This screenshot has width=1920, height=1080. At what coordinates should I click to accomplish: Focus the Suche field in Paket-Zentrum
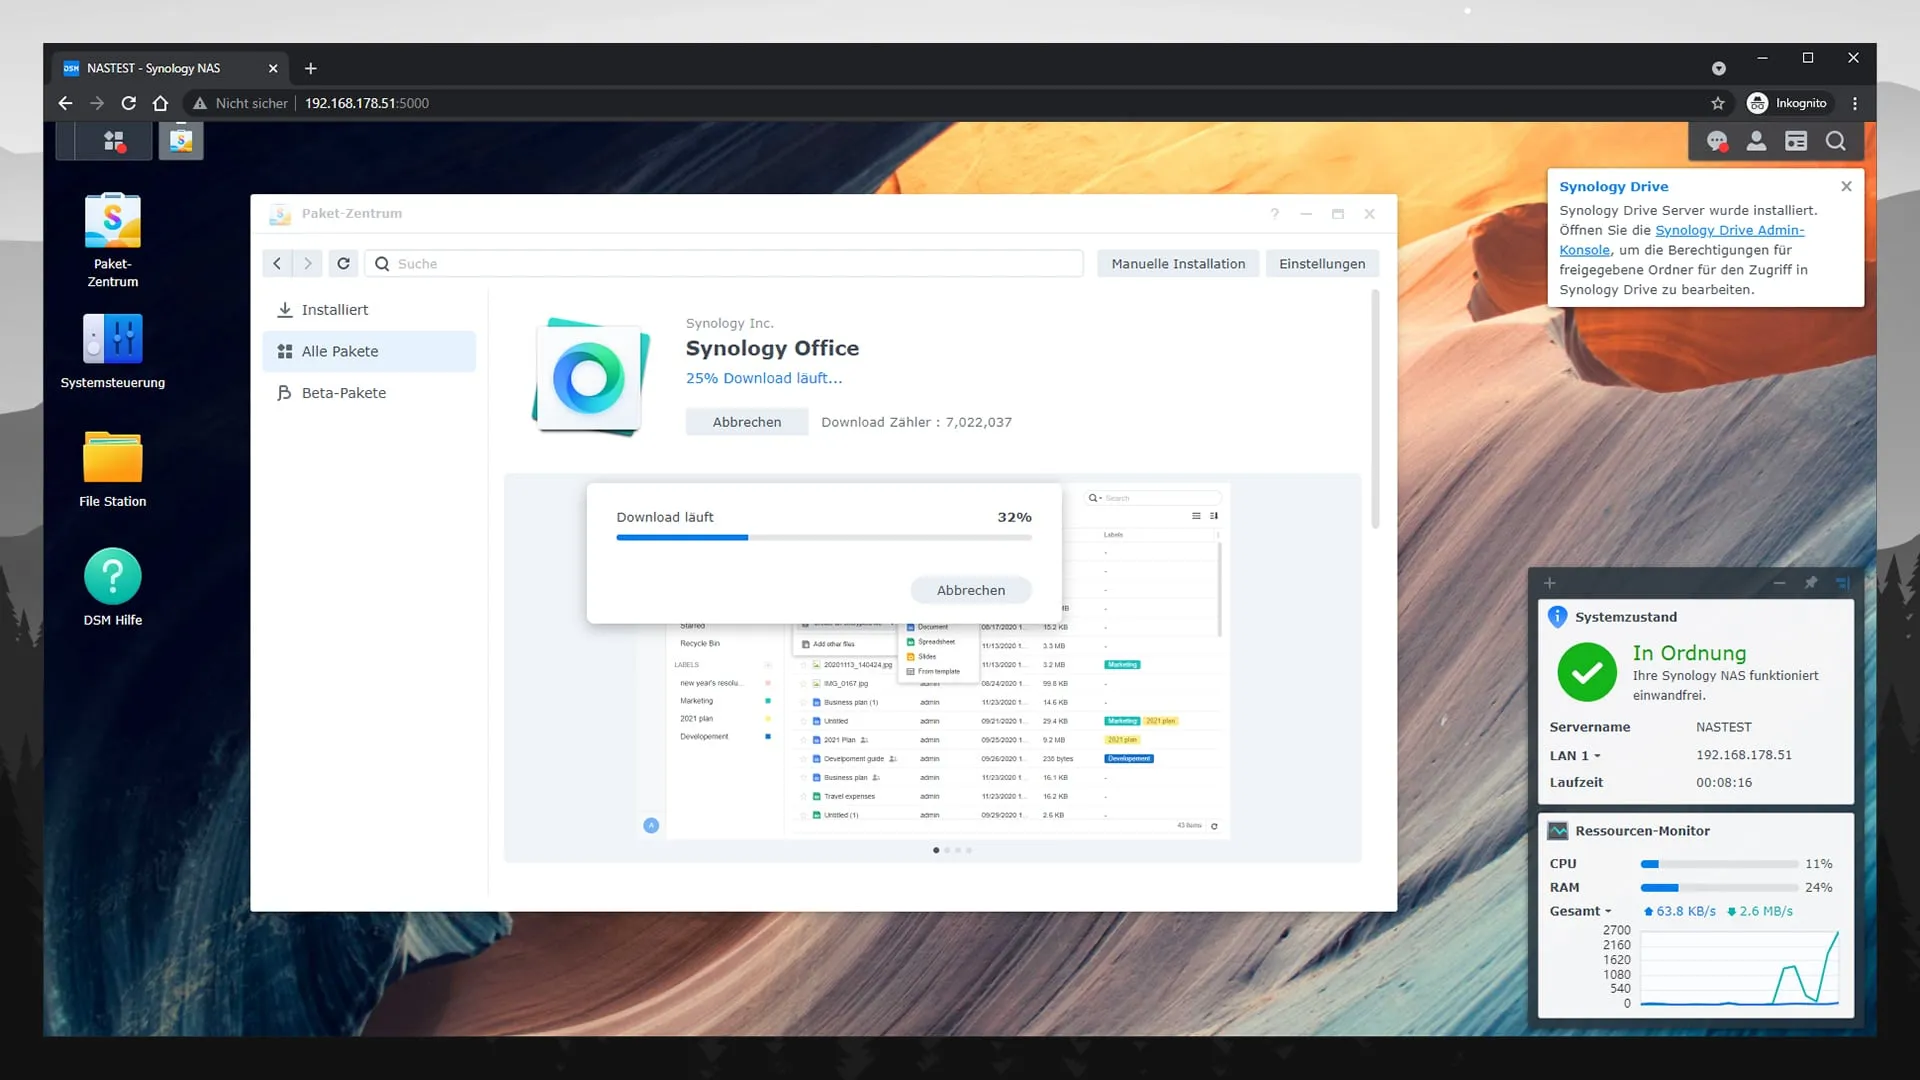coord(724,264)
